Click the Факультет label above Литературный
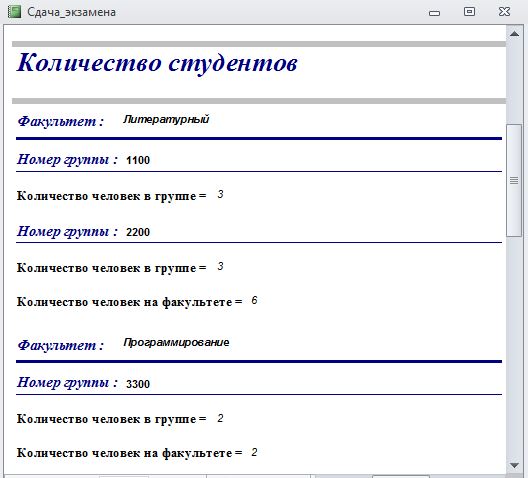The image size is (528, 478). [61, 121]
